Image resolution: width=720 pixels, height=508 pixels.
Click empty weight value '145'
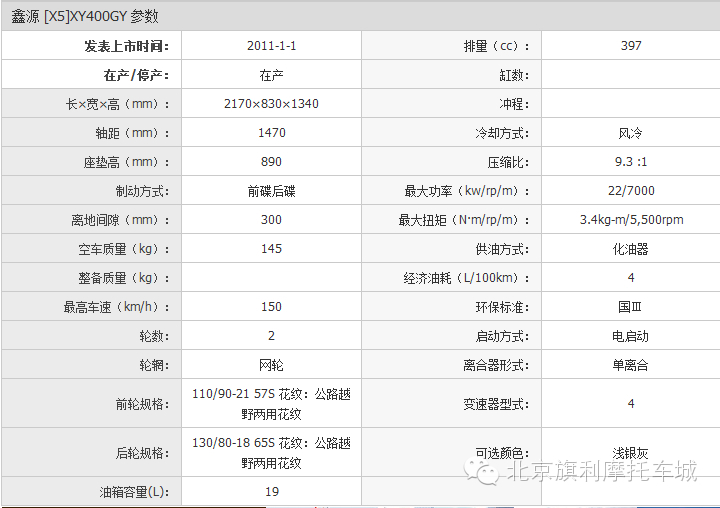[x=271, y=248]
